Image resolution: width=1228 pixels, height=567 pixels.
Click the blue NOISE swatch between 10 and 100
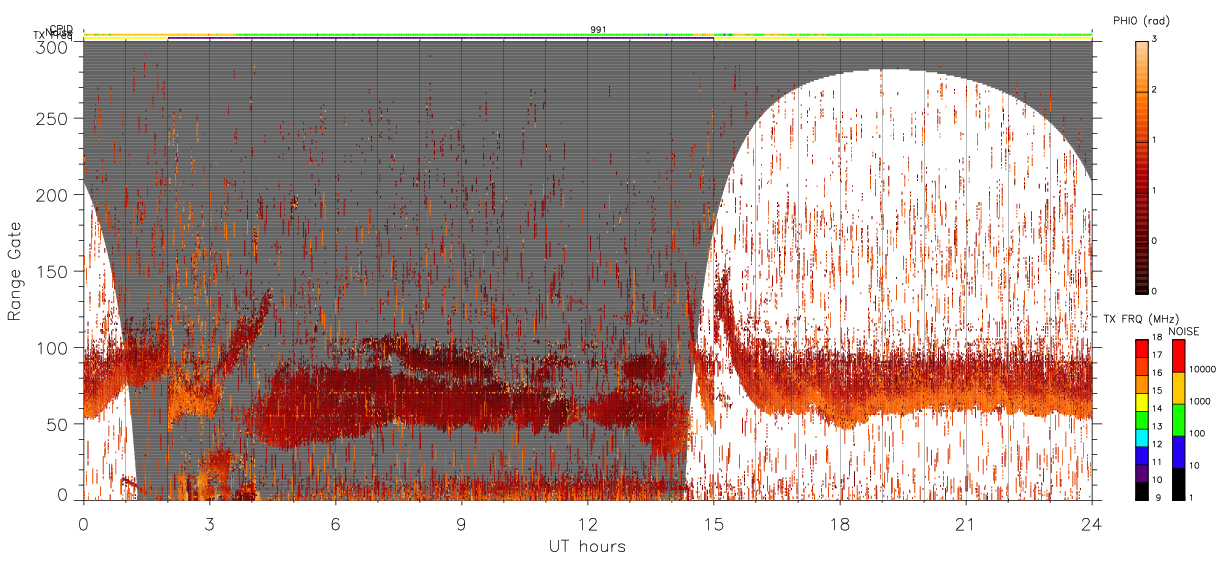click(x=1178, y=452)
